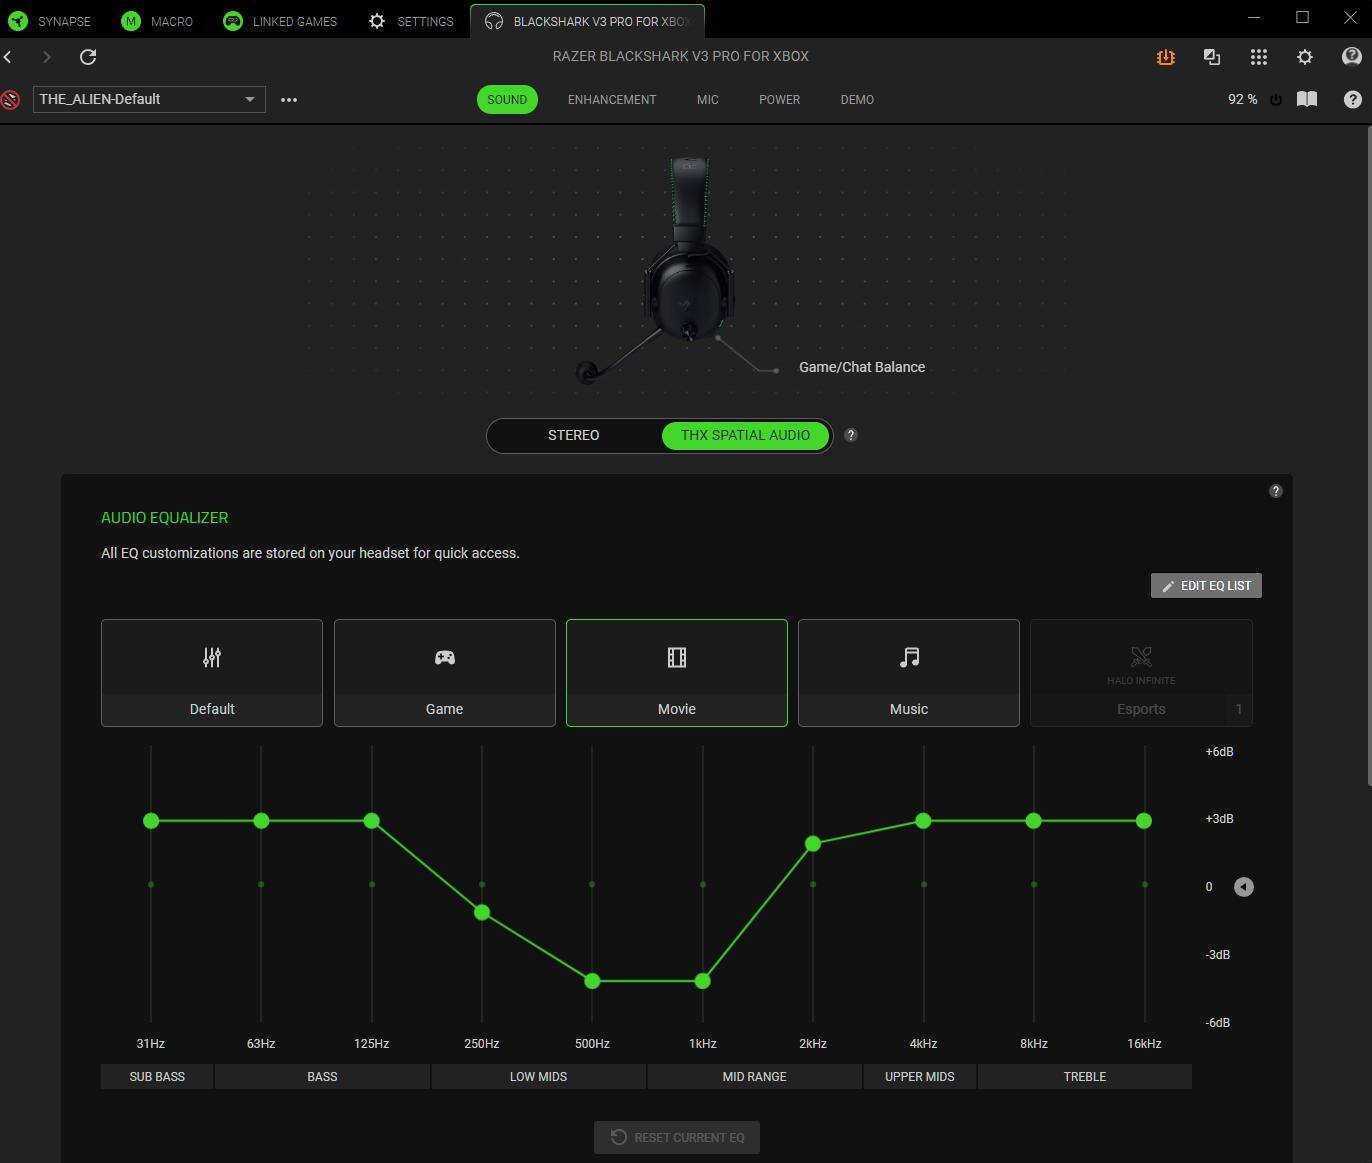Open the profile options three-dot menu
This screenshot has height=1163, width=1372.
289,100
